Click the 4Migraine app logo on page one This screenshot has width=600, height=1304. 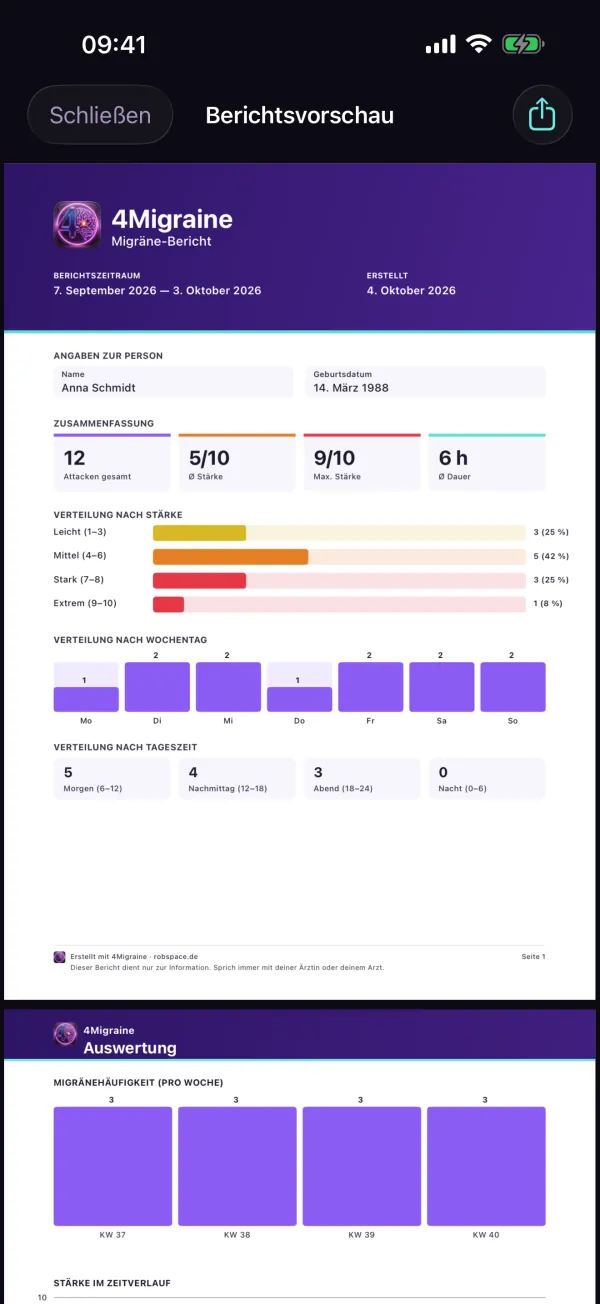click(77, 225)
